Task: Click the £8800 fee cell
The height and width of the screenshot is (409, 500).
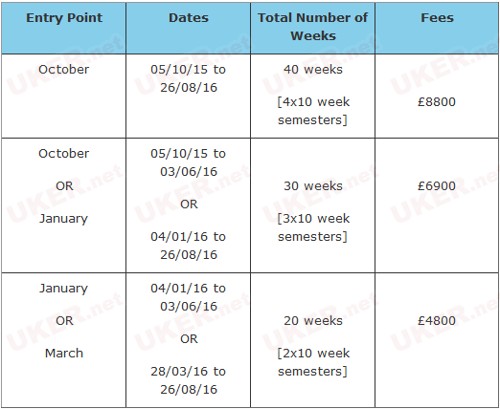Action: click(x=437, y=102)
